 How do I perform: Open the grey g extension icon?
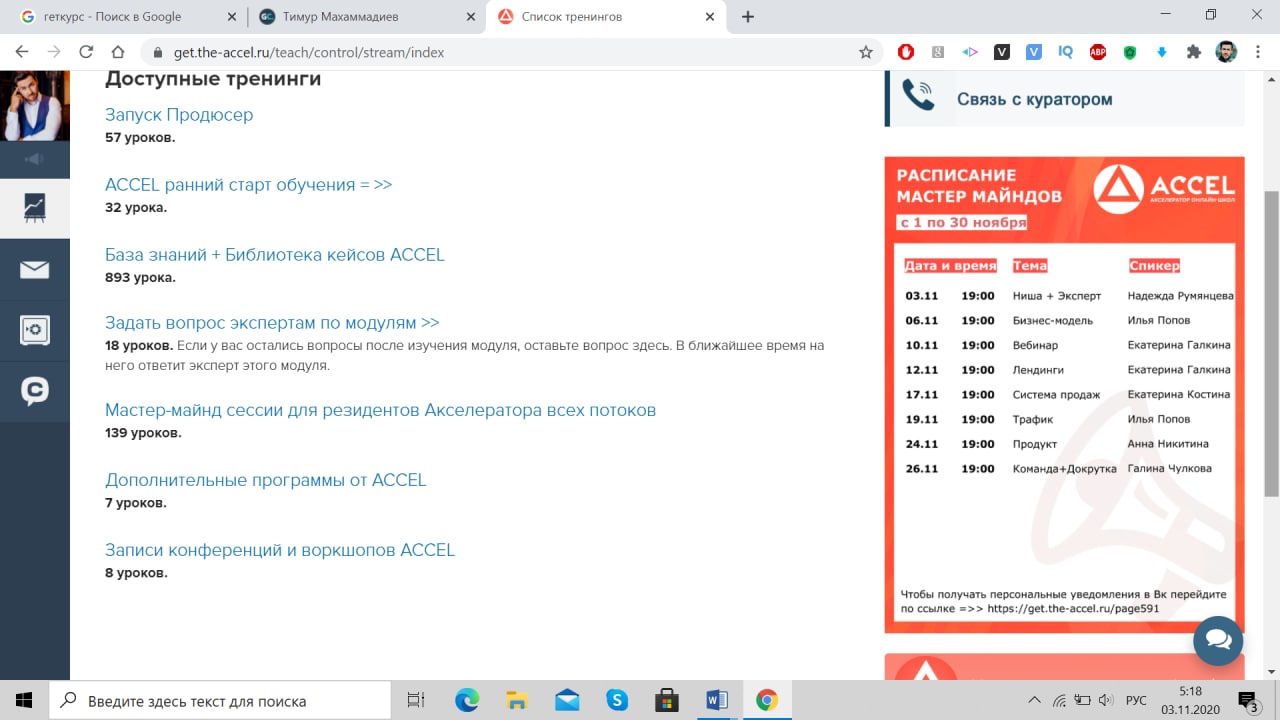[938, 52]
